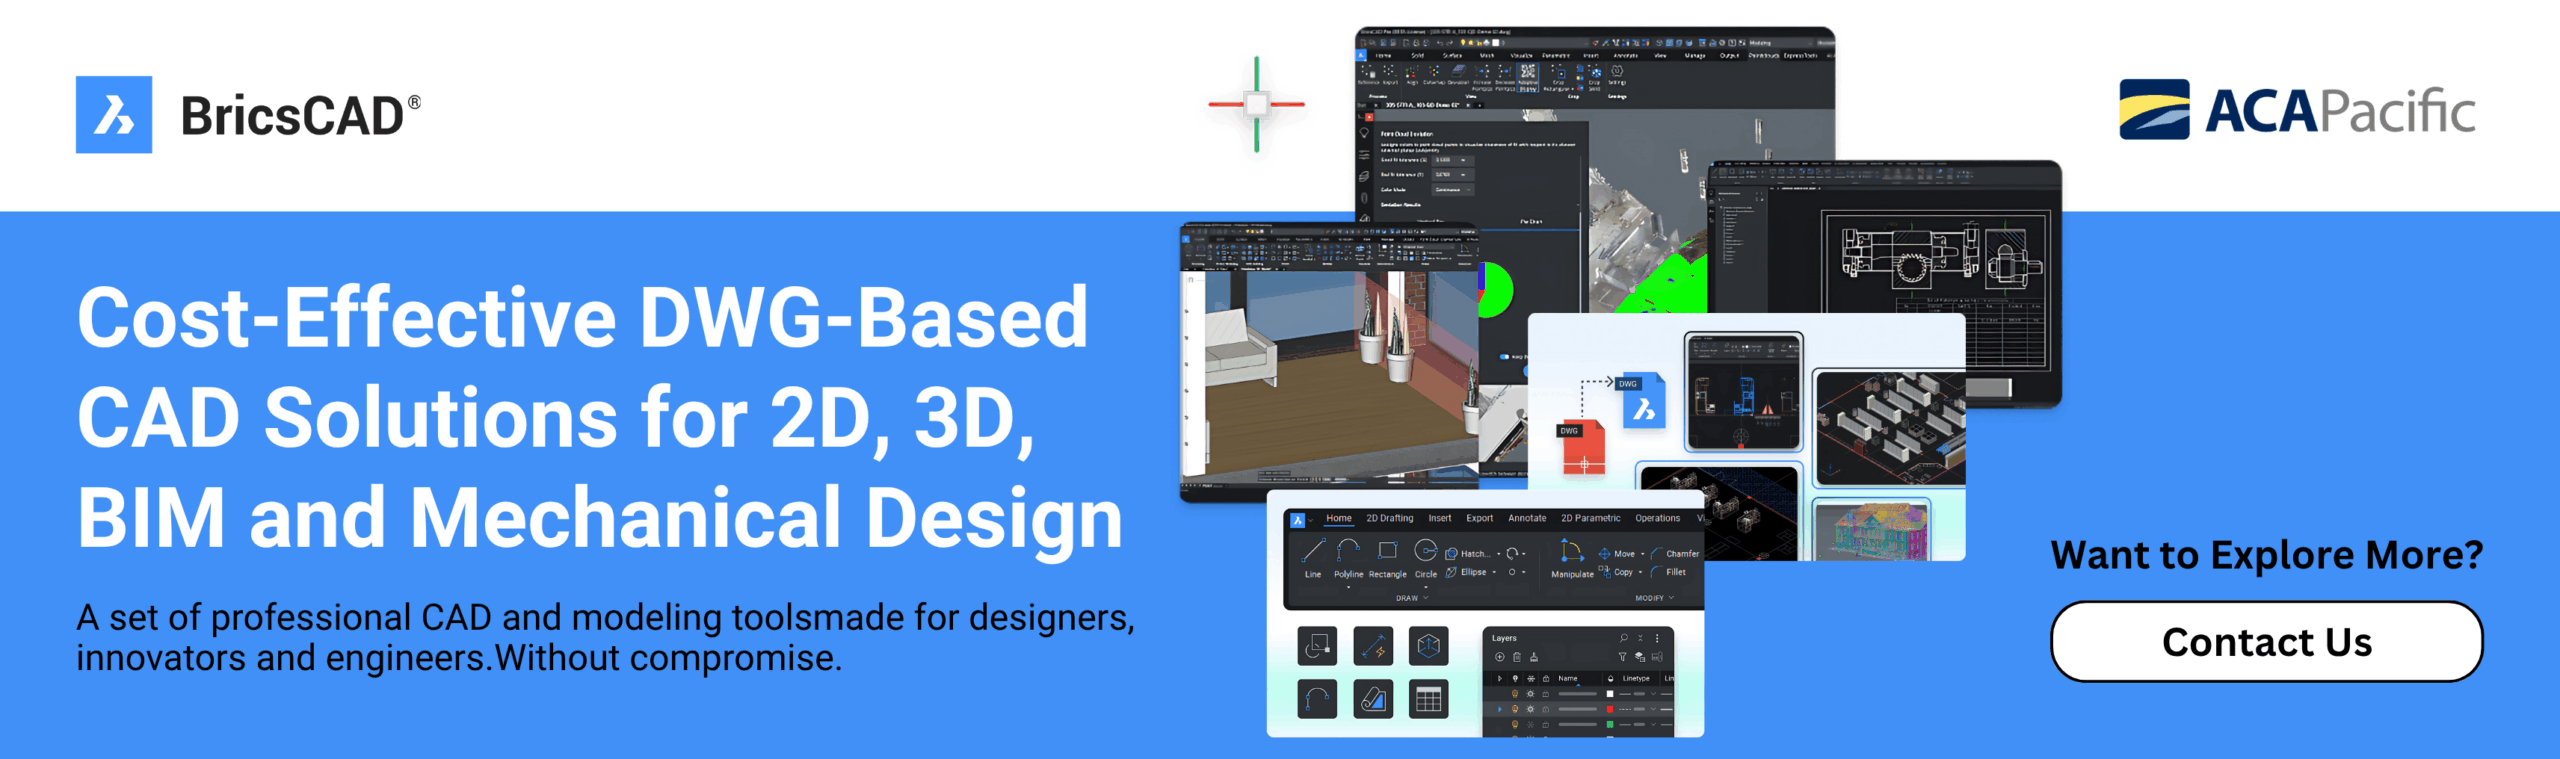Choose the Rectangle tool in the Draw panel
This screenshot has width=2560, height=759.
1387,556
